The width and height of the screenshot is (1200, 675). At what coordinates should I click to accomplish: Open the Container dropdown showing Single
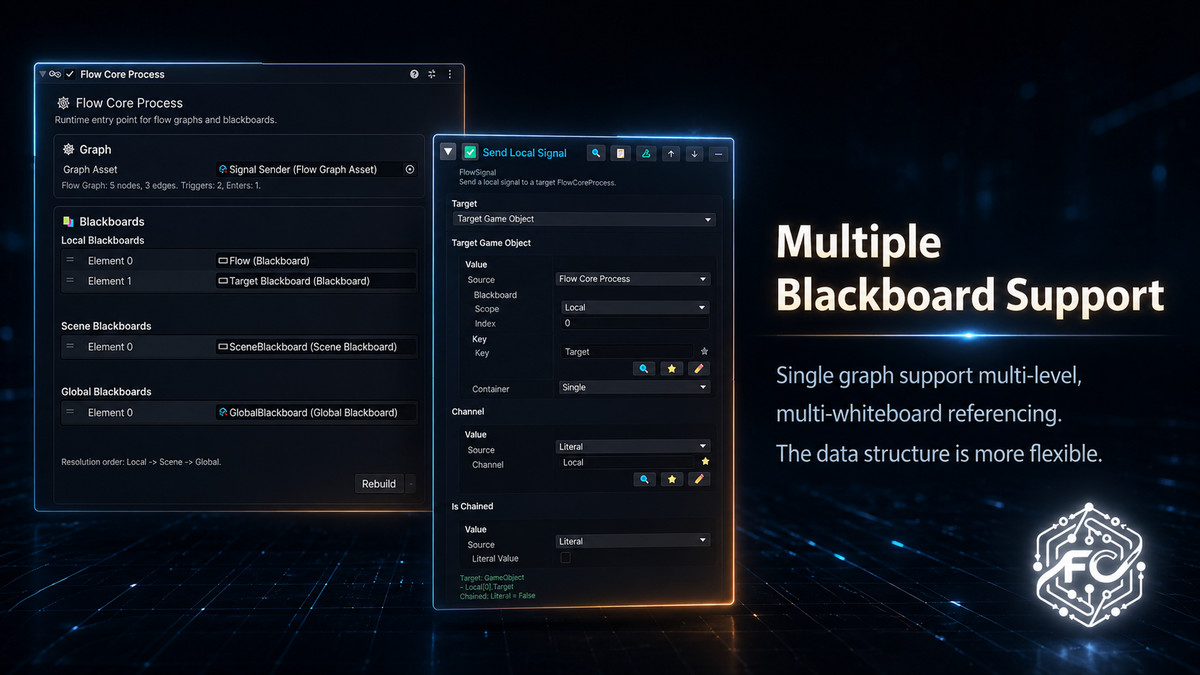tap(635, 387)
